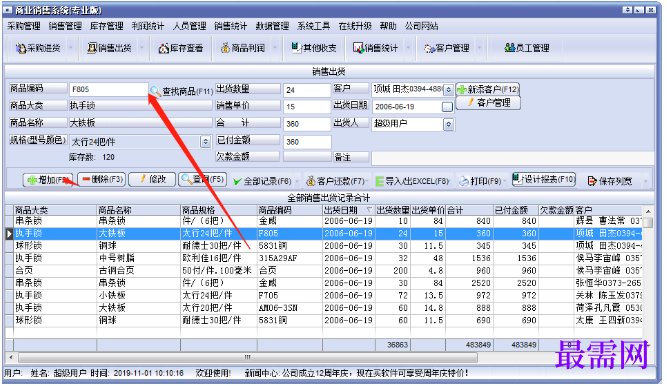667x386 pixels.
Task: Select the row with code AM06-3SN
Action: [x=323, y=308]
